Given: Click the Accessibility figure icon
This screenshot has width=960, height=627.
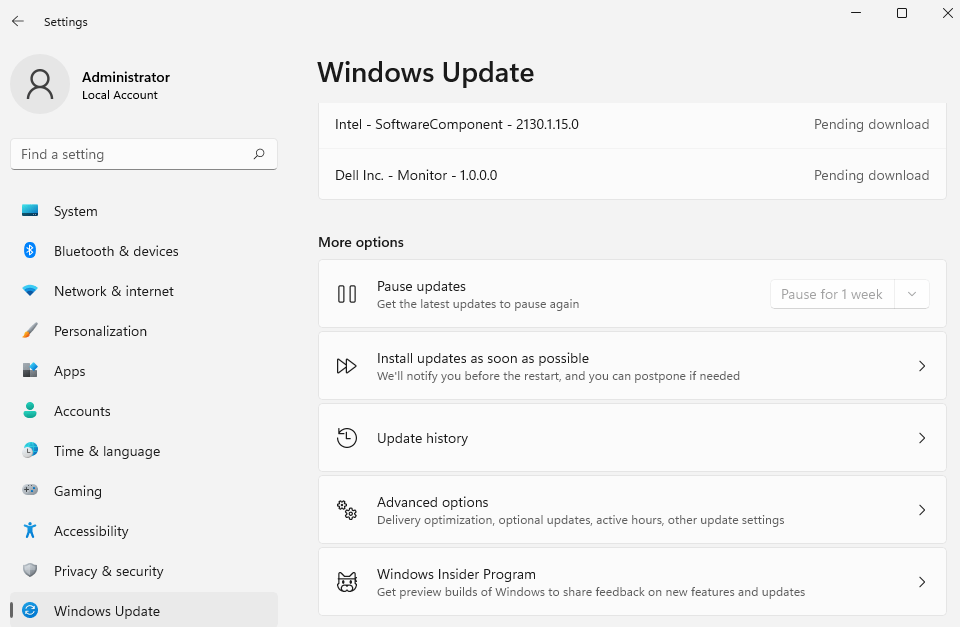Looking at the screenshot, I should (x=30, y=530).
